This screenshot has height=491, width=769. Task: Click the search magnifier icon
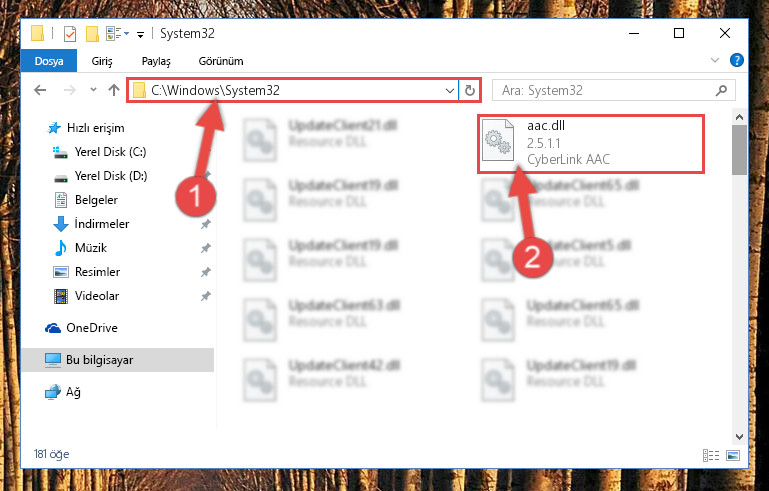(x=721, y=90)
